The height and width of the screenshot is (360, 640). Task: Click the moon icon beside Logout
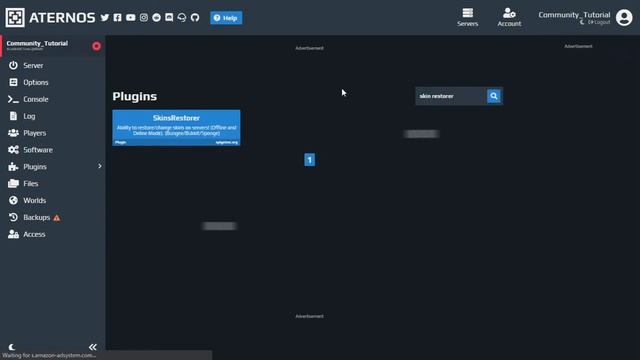tap(582, 22)
